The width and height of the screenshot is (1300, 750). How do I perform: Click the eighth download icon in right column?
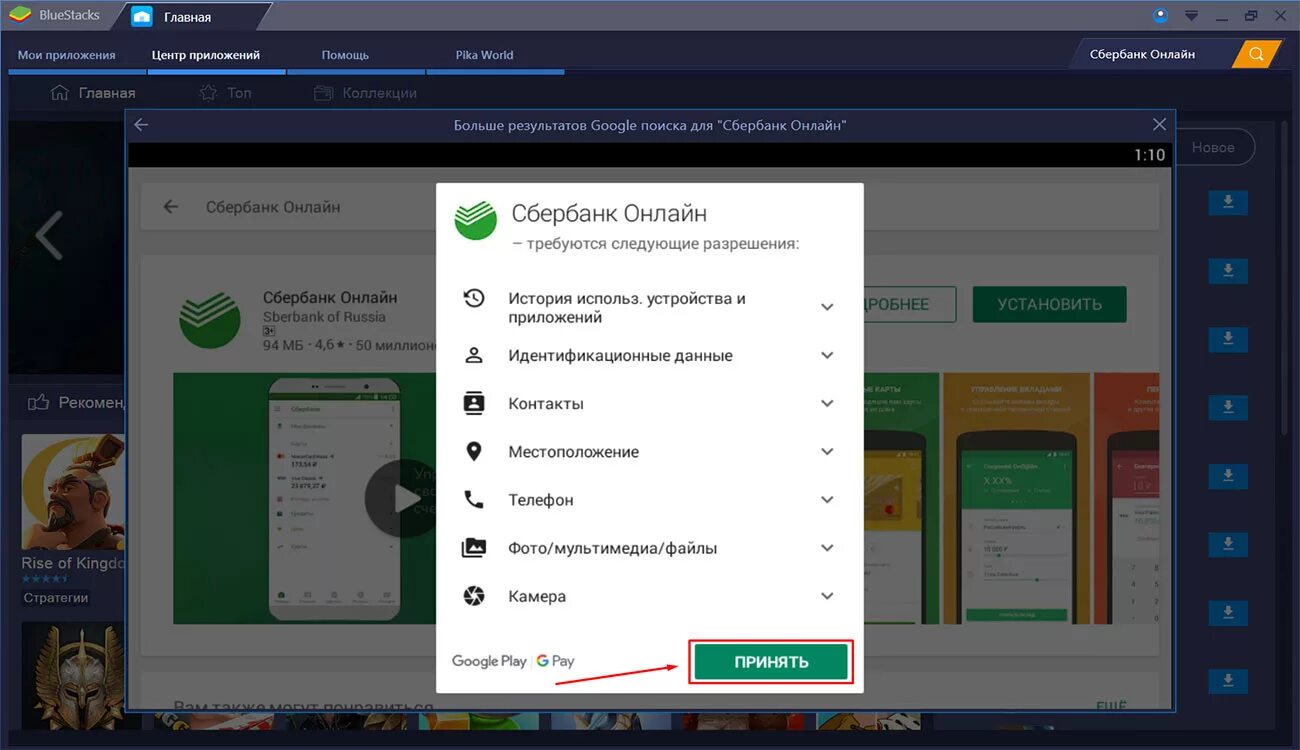[x=1228, y=681]
